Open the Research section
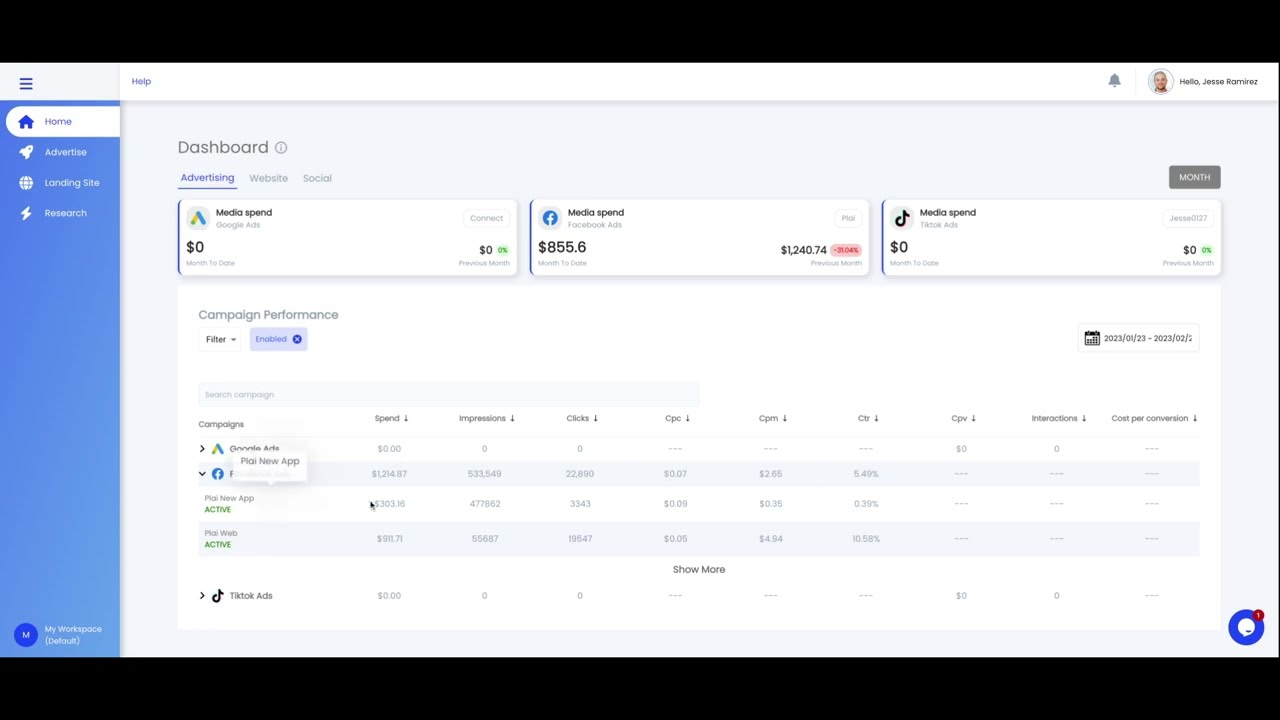This screenshot has width=1280, height=720. (65, 213)
